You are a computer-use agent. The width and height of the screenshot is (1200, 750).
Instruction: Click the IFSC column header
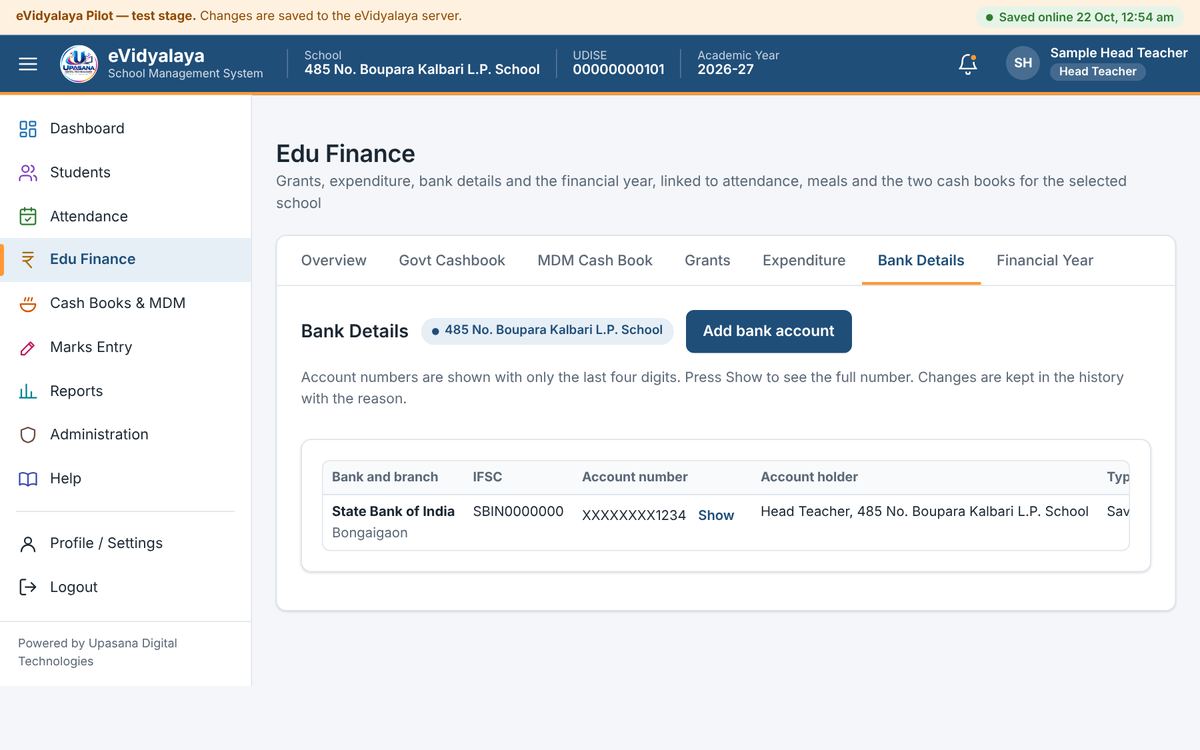click(x=488, y=477)
